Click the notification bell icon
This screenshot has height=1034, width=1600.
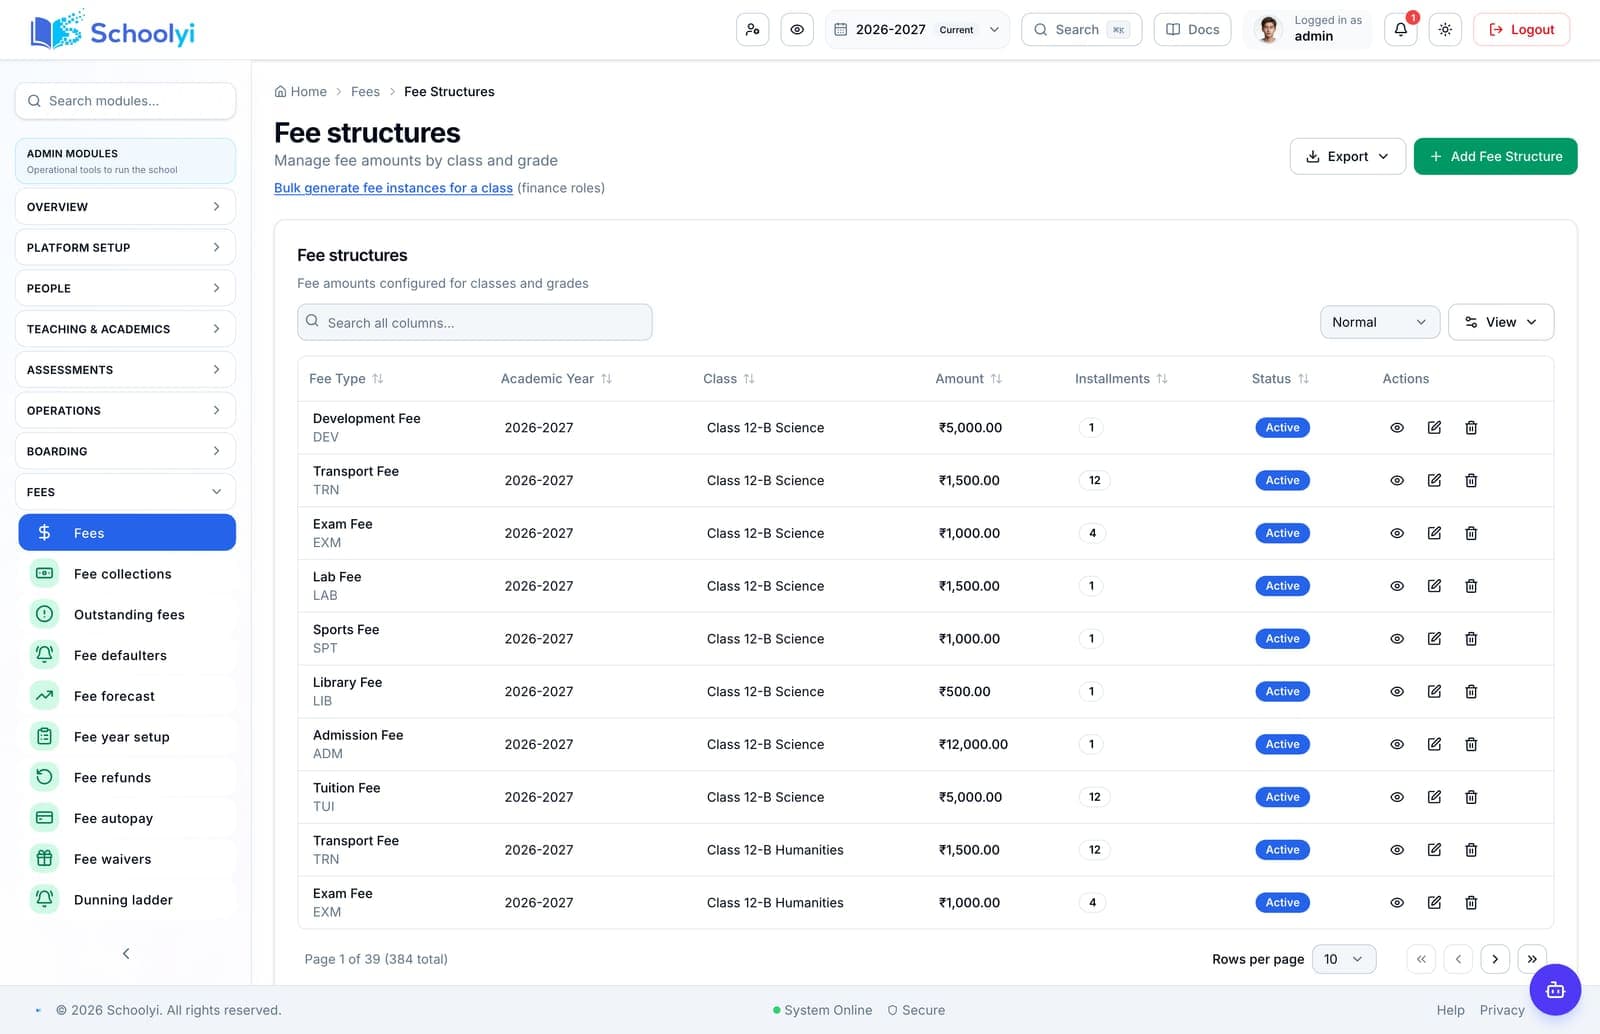(x=1400, y=30)
